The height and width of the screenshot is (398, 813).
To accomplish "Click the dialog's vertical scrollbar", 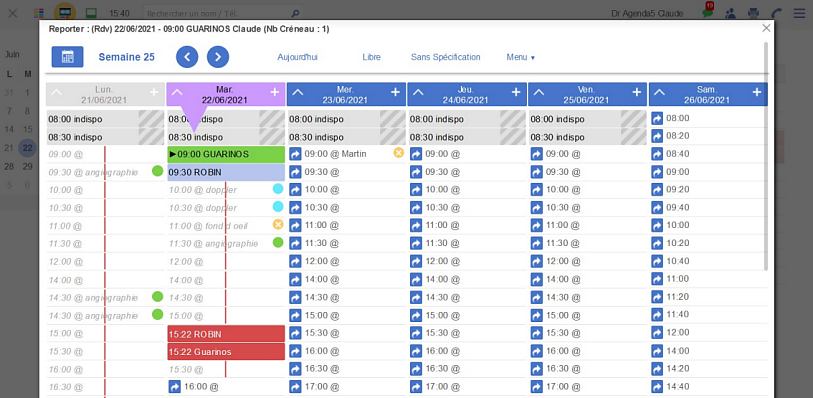I will pos(766,155).
